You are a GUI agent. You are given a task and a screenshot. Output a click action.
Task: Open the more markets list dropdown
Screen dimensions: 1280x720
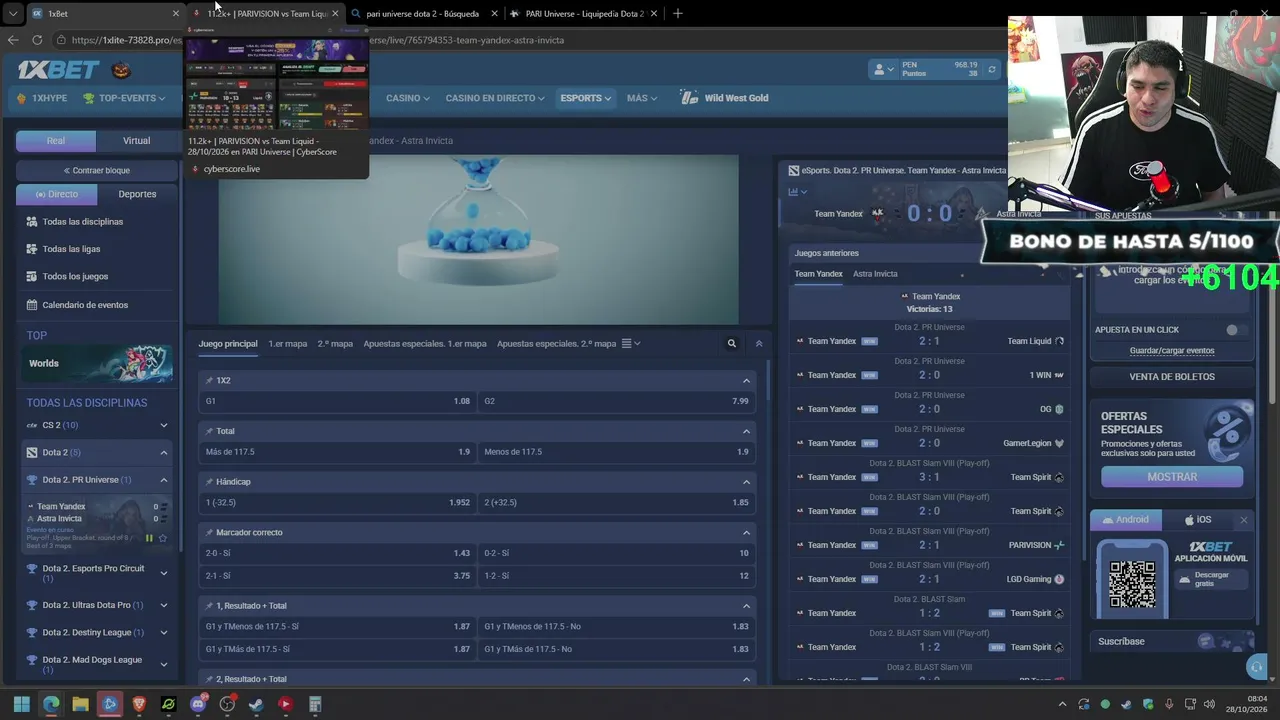click(x=631, y=344)
